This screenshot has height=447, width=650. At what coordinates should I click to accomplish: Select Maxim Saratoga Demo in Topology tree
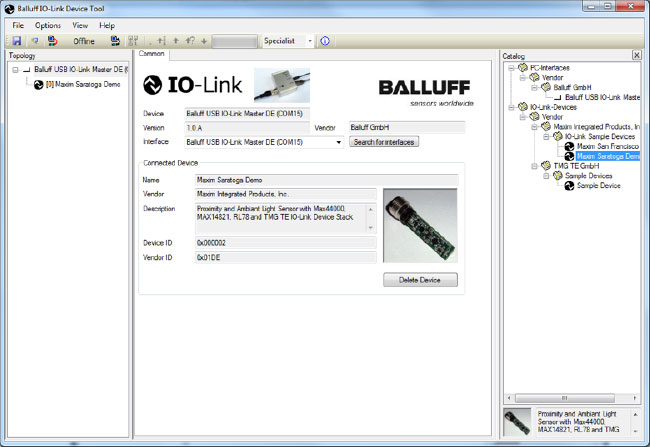click(82, 85)
